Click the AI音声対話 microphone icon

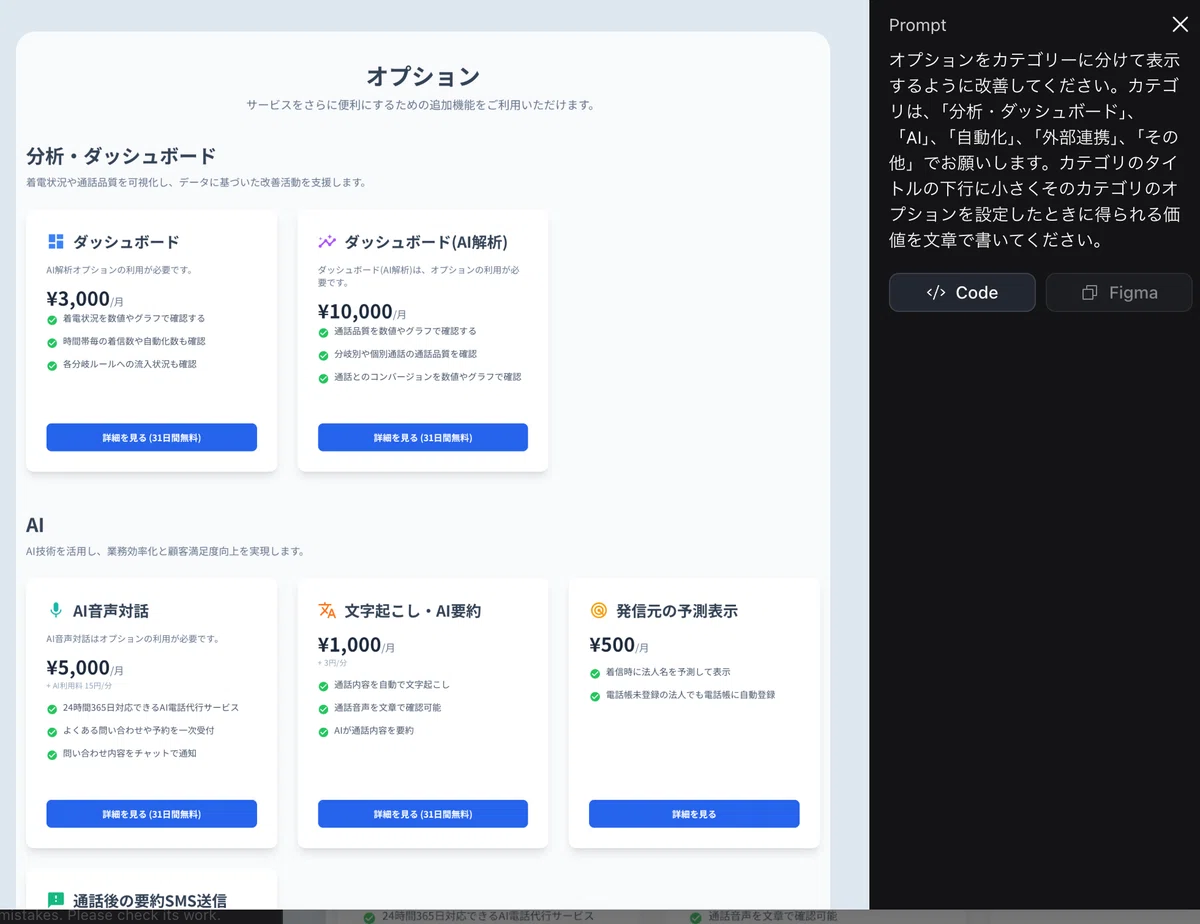coord(56,610)
